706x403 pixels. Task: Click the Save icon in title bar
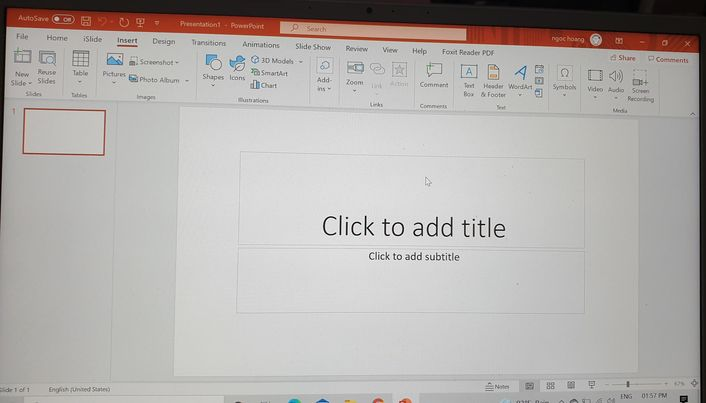pyautogui.click(x=86, y=20)
